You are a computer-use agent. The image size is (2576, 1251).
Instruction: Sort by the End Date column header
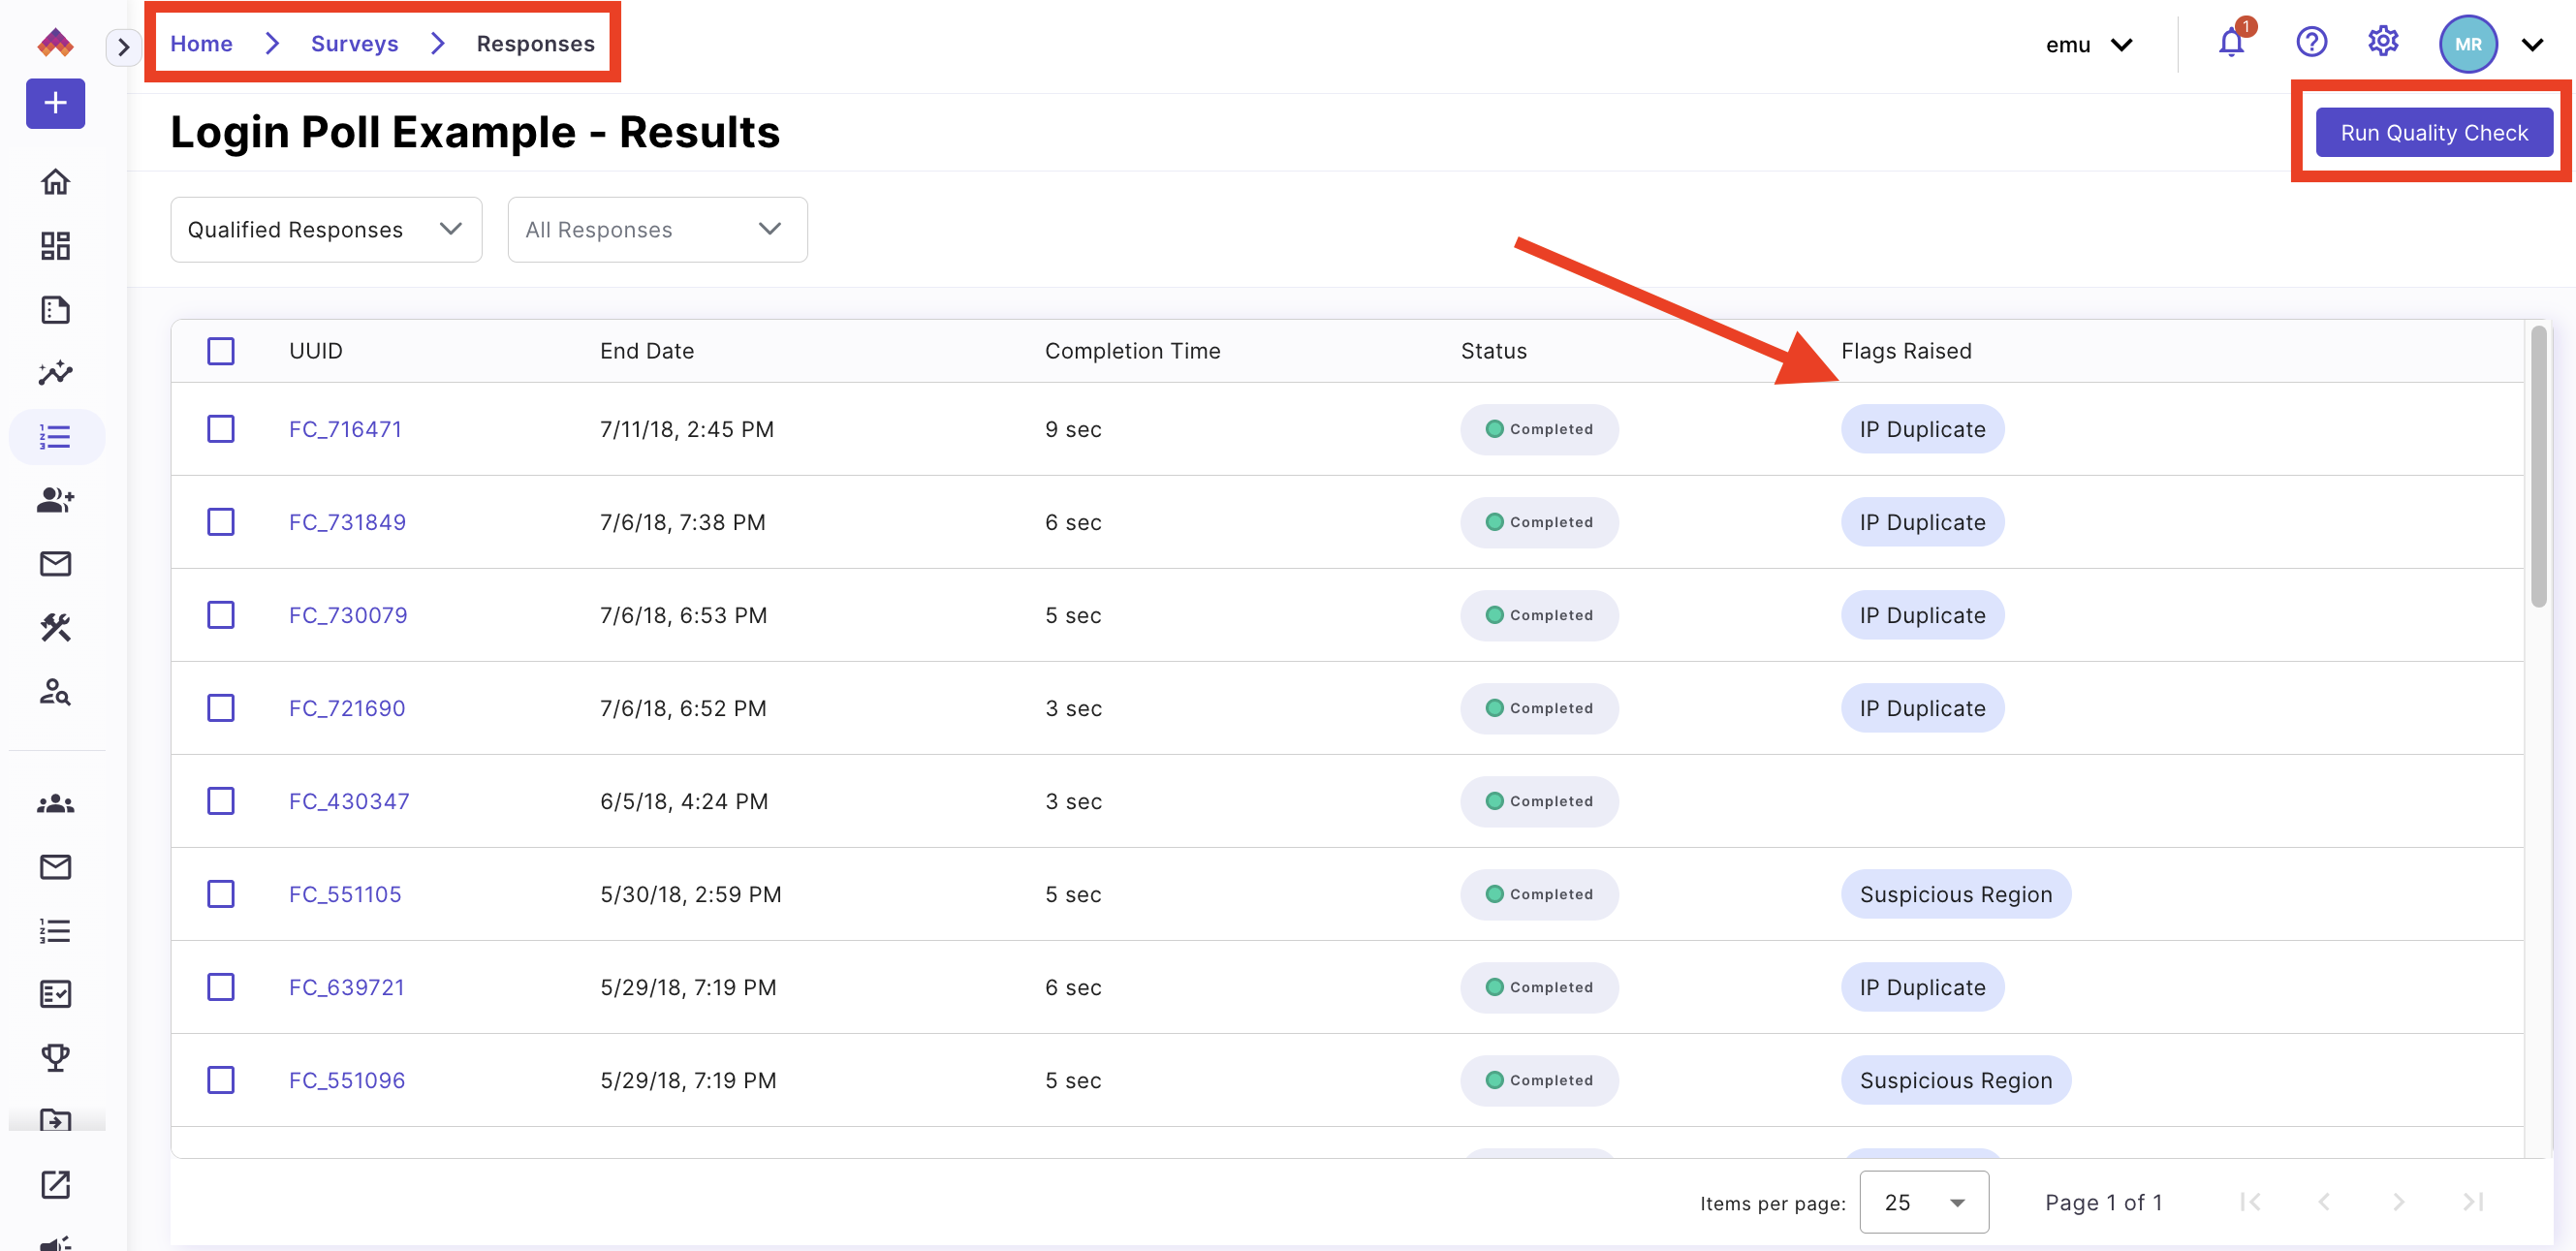point(647,351)
